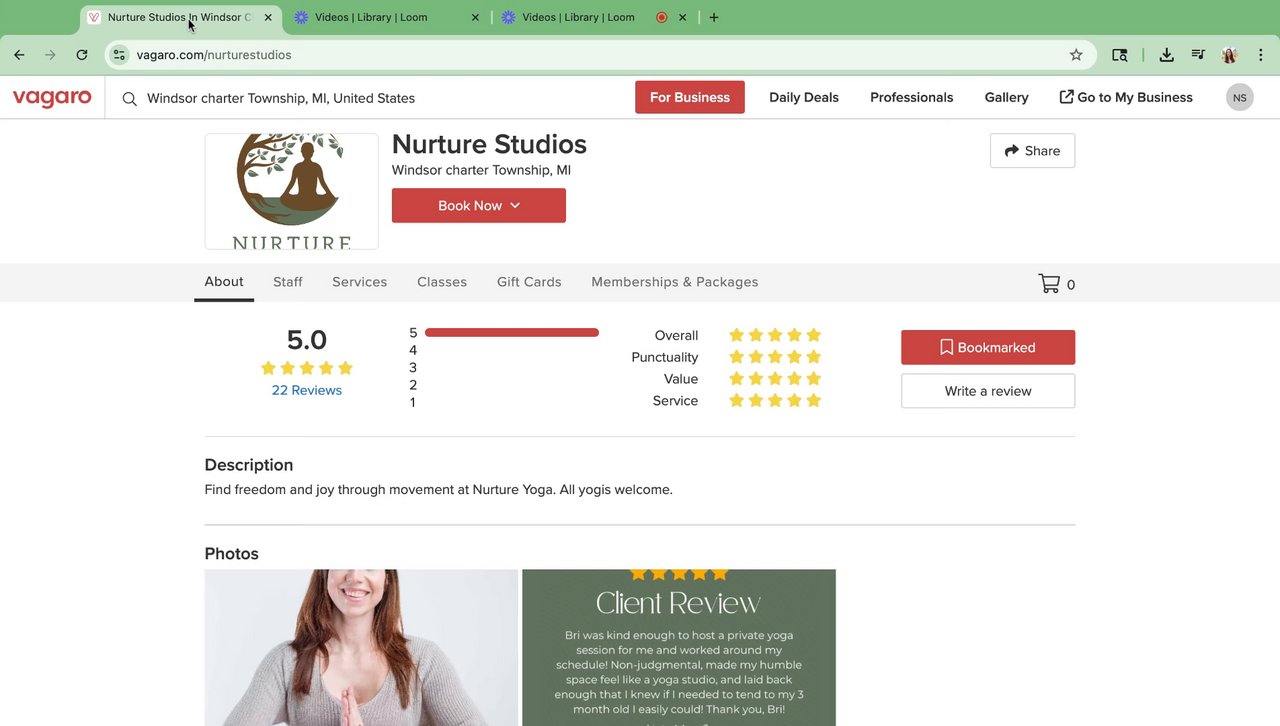Click the Overall star rating
This screenshot has width=1280, height=726.
(775, 335)
